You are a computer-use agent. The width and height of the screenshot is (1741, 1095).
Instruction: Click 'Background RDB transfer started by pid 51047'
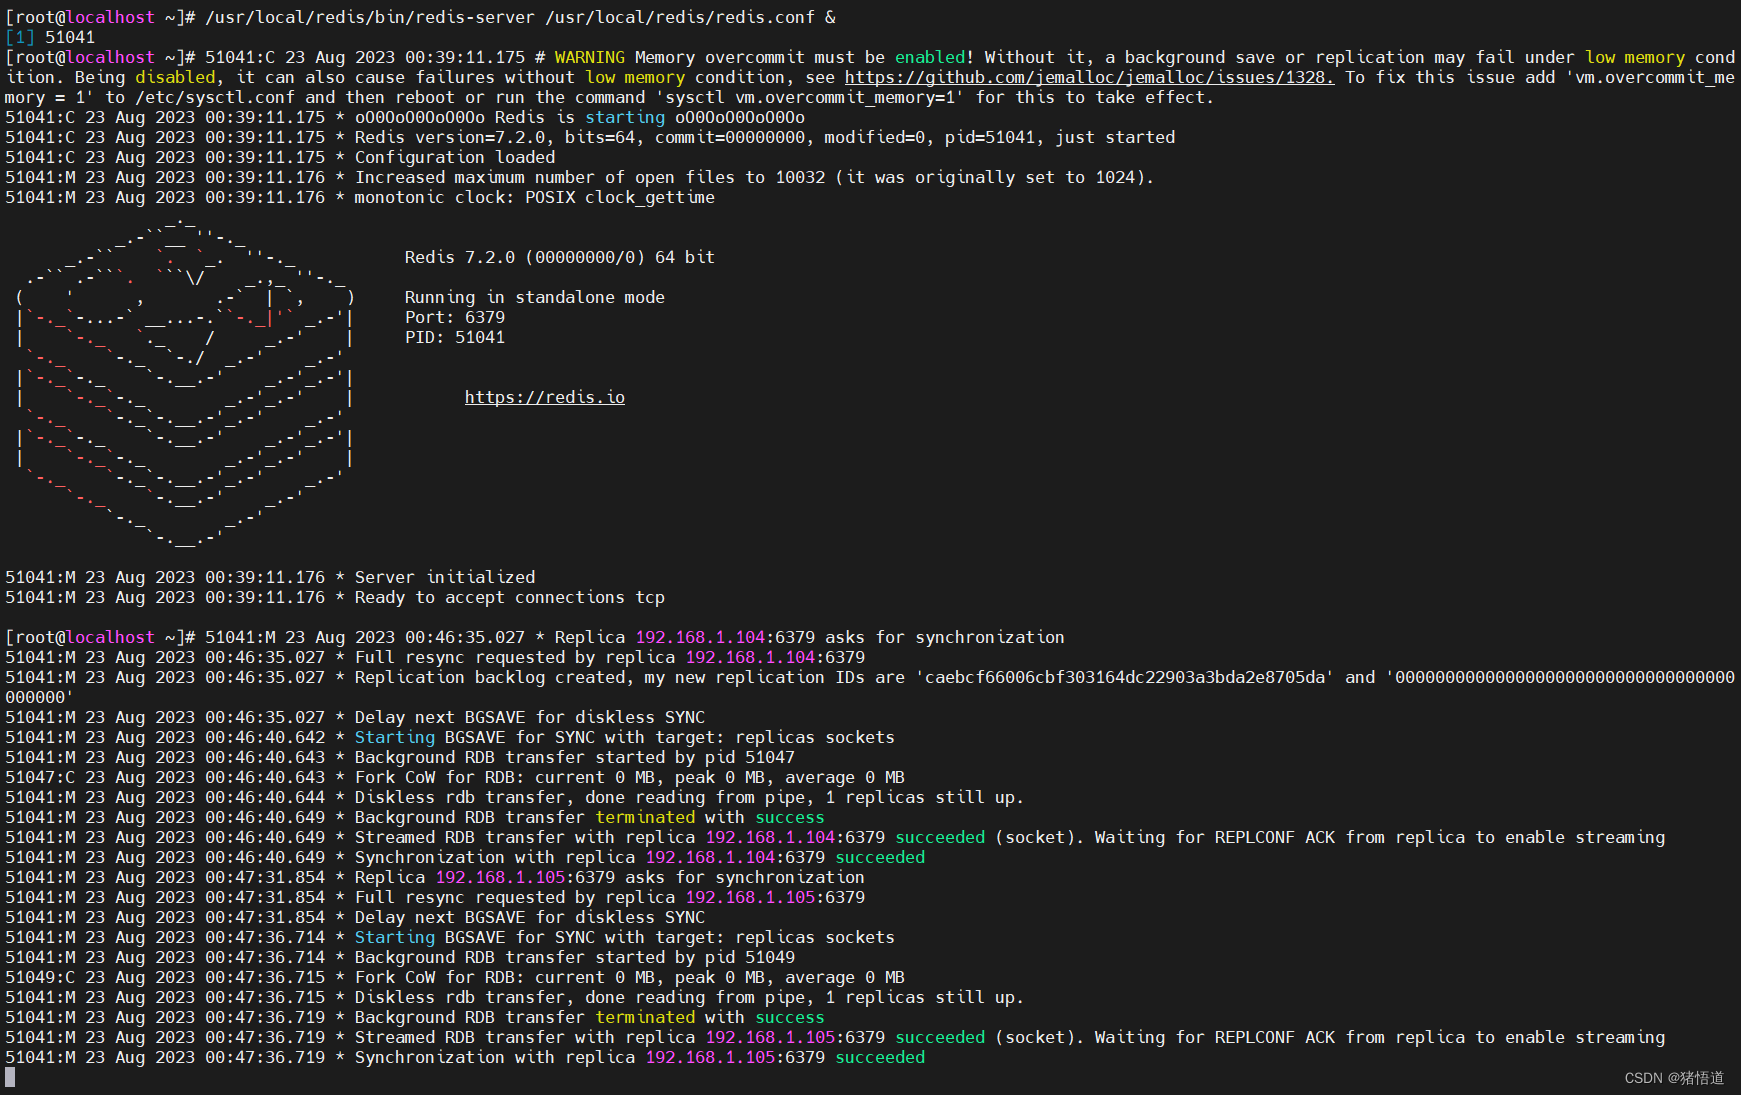tap(575, 757)
